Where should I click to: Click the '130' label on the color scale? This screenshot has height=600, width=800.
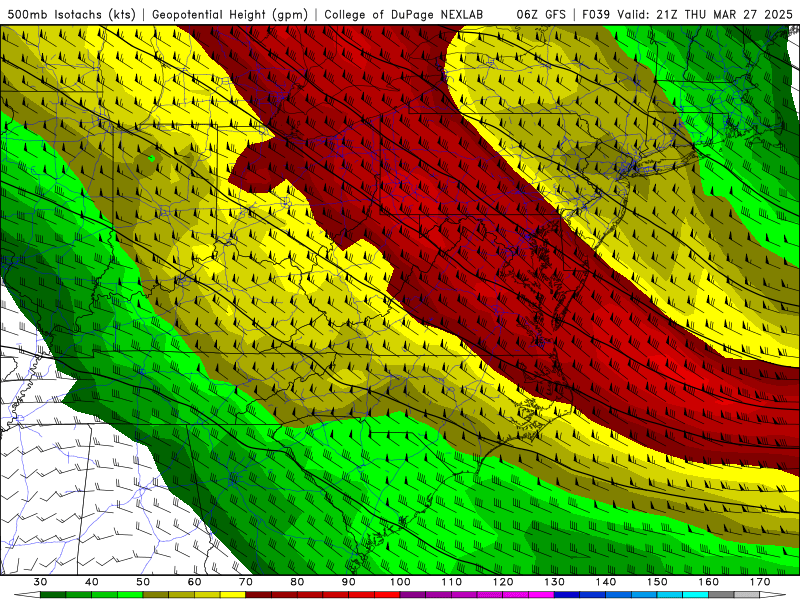(x=555, y=582)
